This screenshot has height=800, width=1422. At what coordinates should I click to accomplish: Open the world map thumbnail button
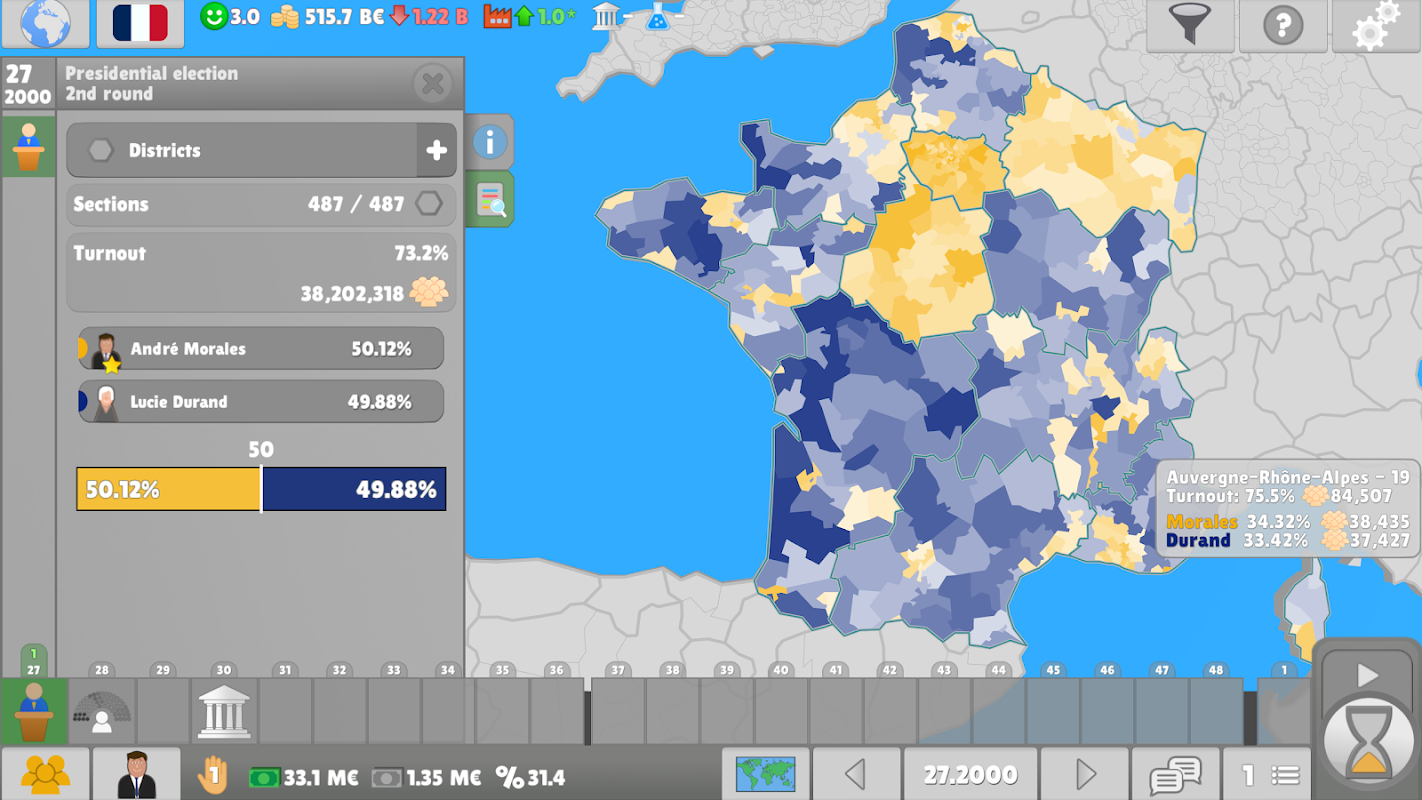click(765, 774)
